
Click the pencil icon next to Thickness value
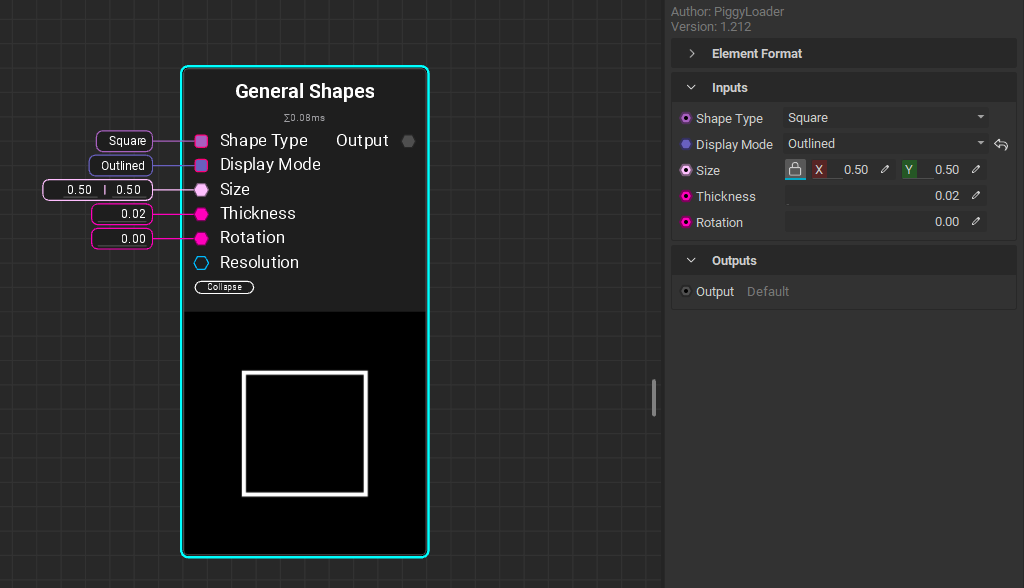(x=976, y=196)
